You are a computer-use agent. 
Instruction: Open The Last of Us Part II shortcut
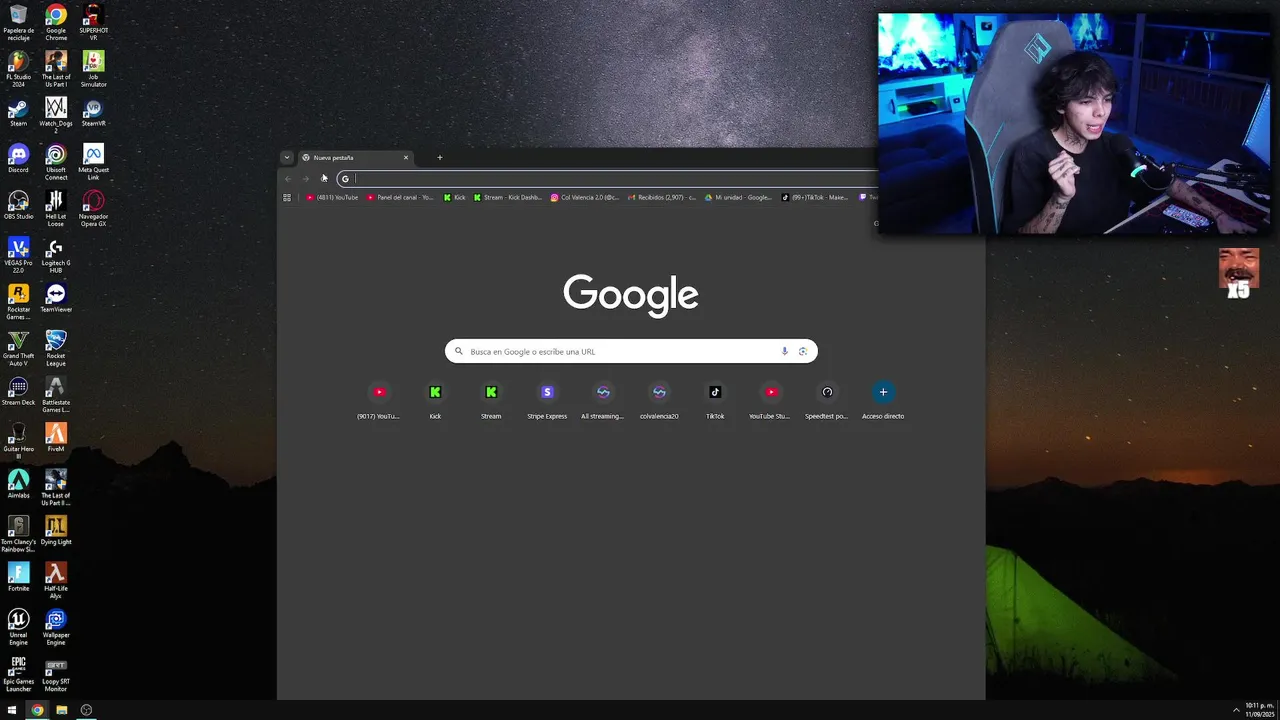coord(56,487)
